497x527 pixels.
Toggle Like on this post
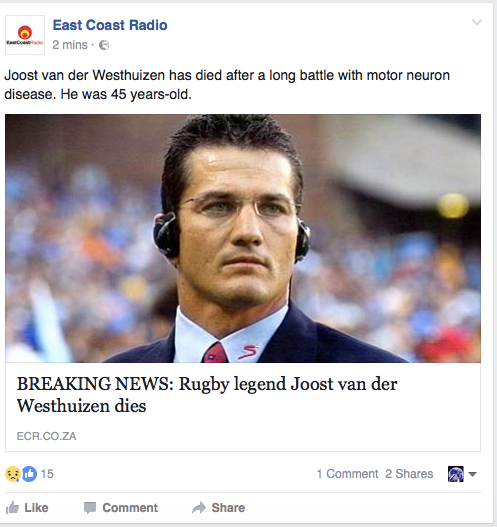coord(27,508)
